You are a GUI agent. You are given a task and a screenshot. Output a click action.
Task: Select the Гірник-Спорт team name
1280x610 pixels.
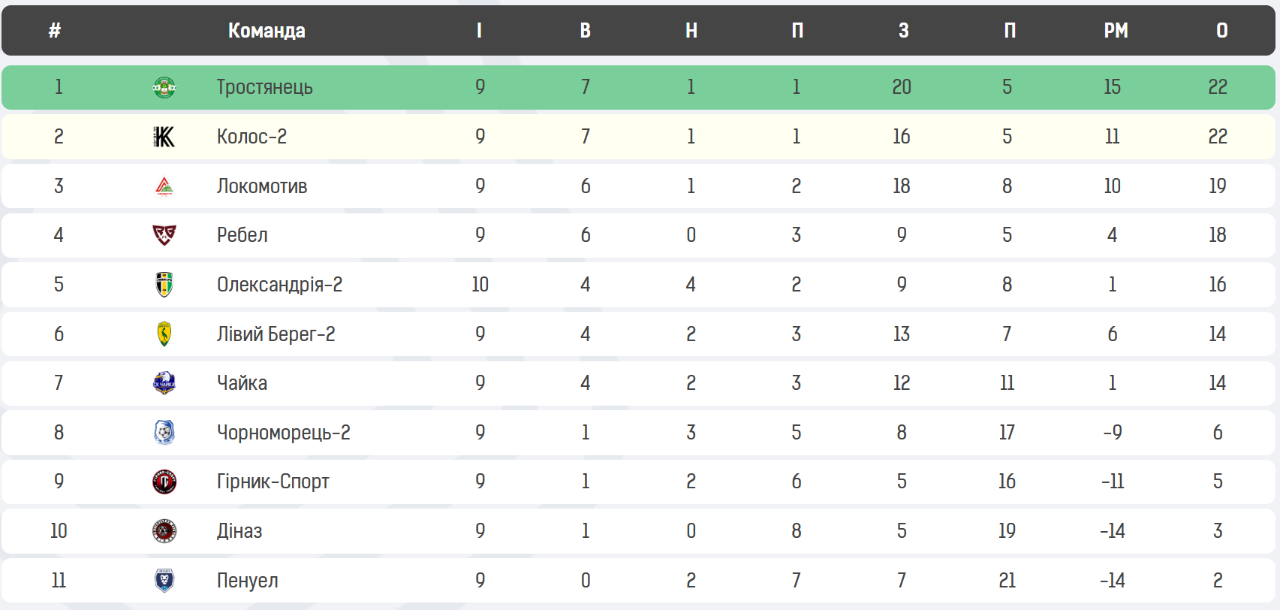273,482
